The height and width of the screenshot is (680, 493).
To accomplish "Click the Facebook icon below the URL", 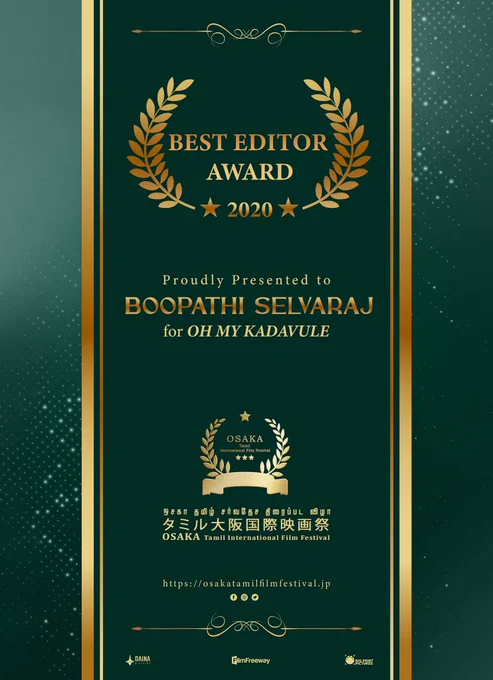I will pos(234,597).
